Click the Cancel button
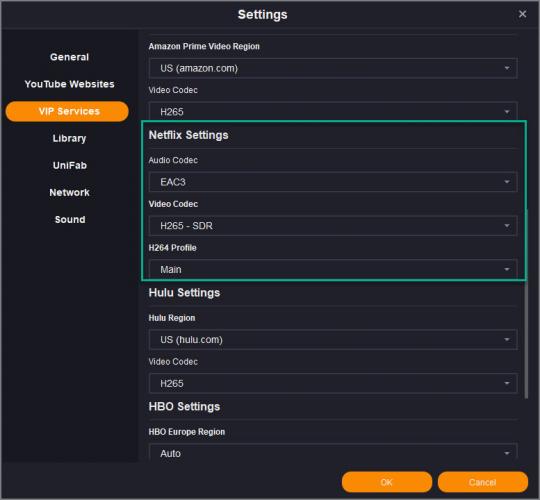Viewport: 540px width, 500px height. [x=482, y=482]
